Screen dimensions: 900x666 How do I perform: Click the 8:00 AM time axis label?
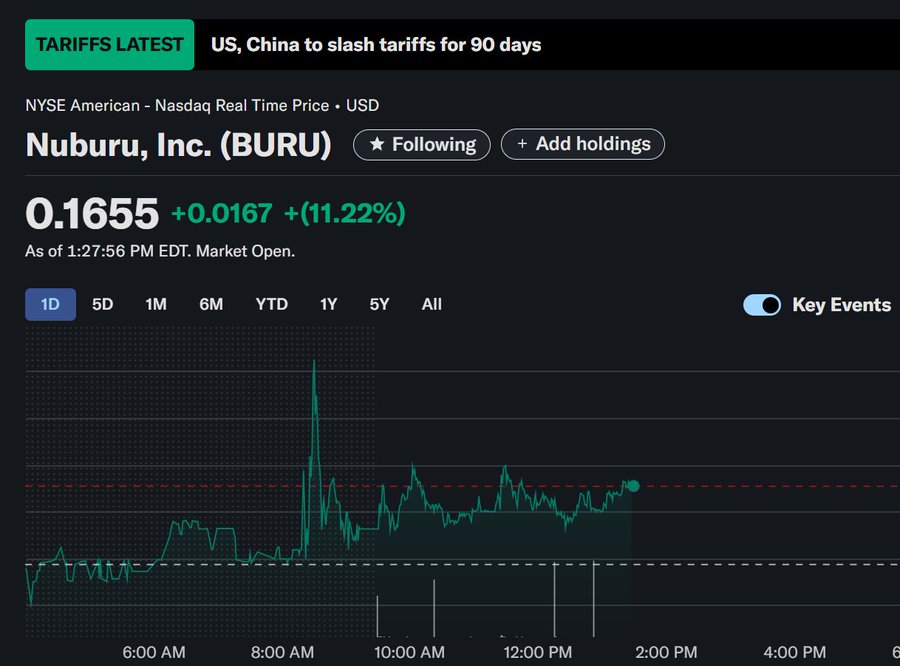coord(282,653)
